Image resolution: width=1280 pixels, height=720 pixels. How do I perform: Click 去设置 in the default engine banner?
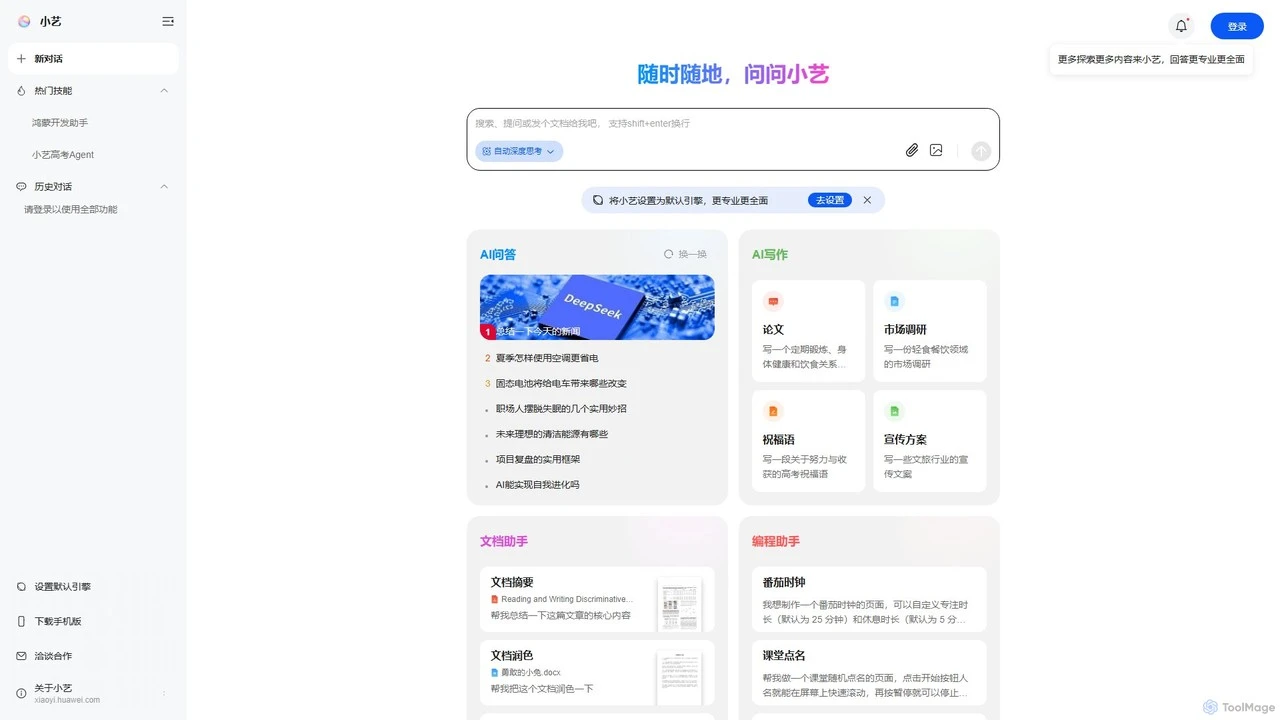click(x=830, y=200)
